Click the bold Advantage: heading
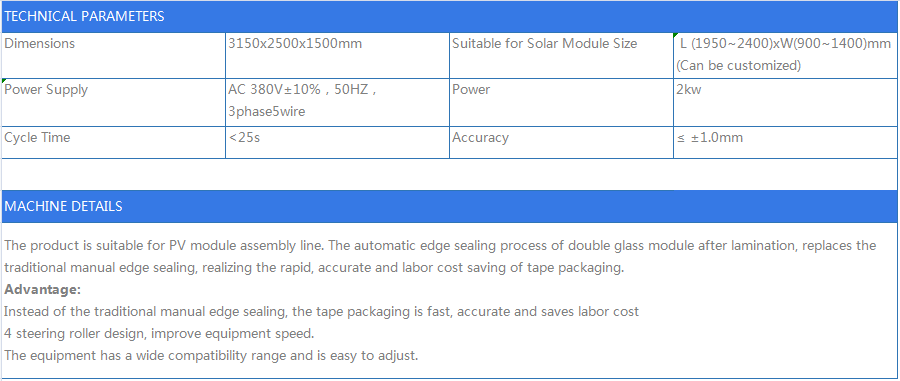 point(42,290)
